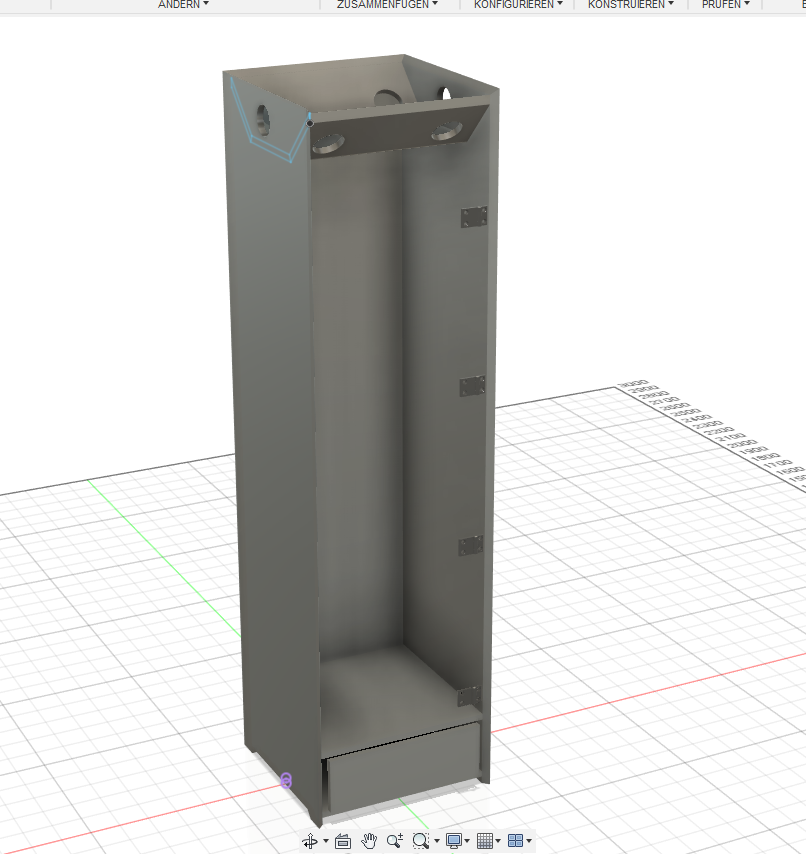Click the Grid and Snaps icon
Image resolution: width=806 pixels, height=854 pixels.
(485, 841)
